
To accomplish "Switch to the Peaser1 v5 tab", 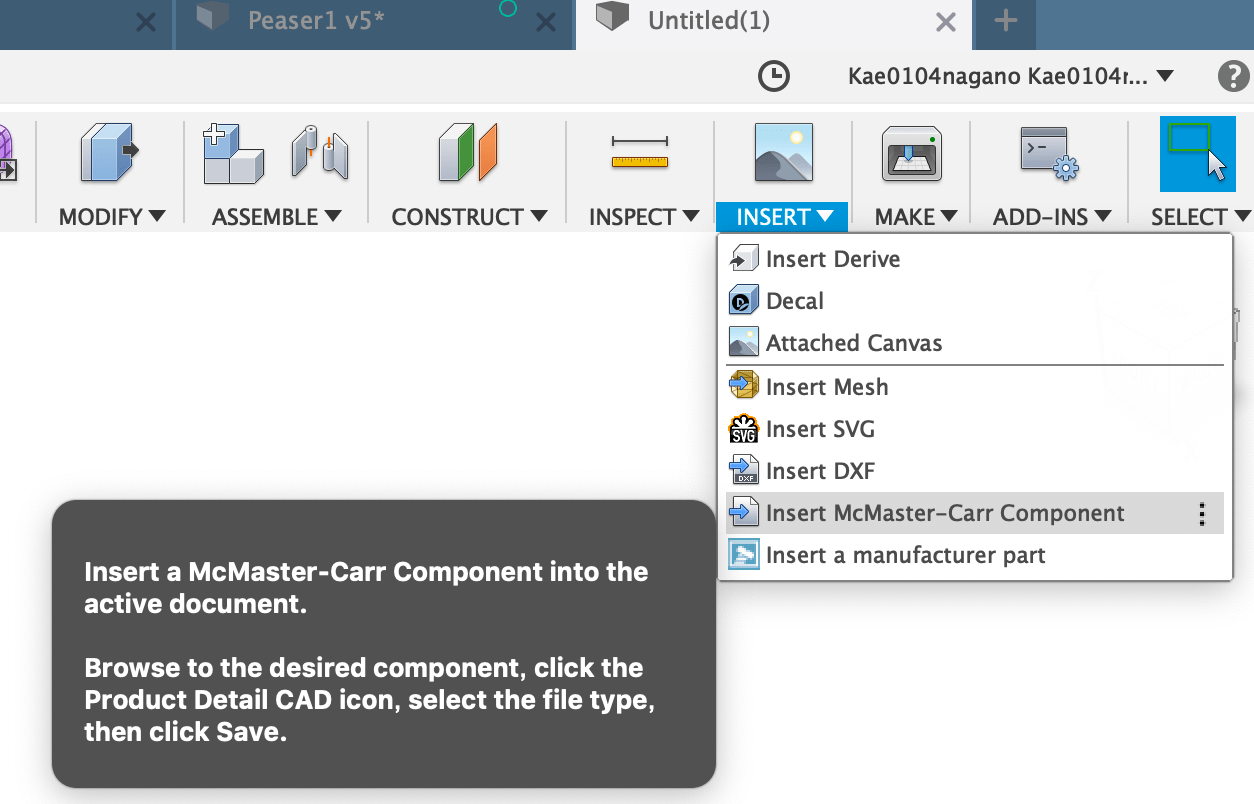I will [316, 21].
